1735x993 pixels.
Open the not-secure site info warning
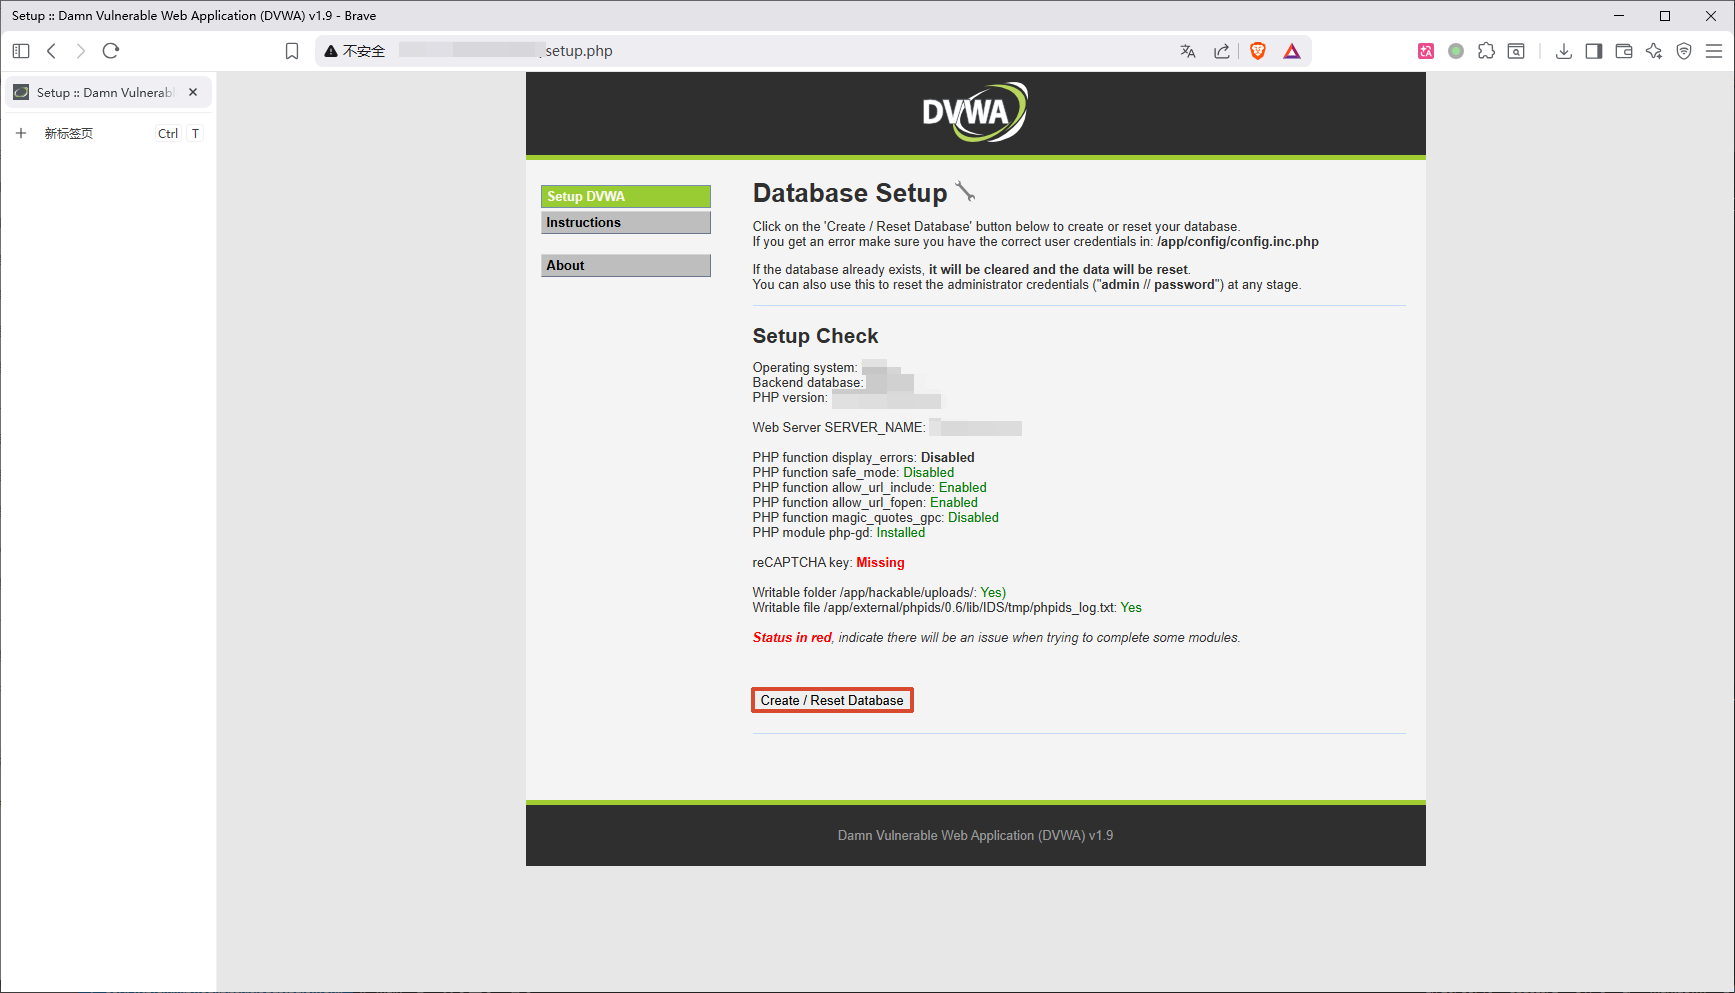coord(355,51)
